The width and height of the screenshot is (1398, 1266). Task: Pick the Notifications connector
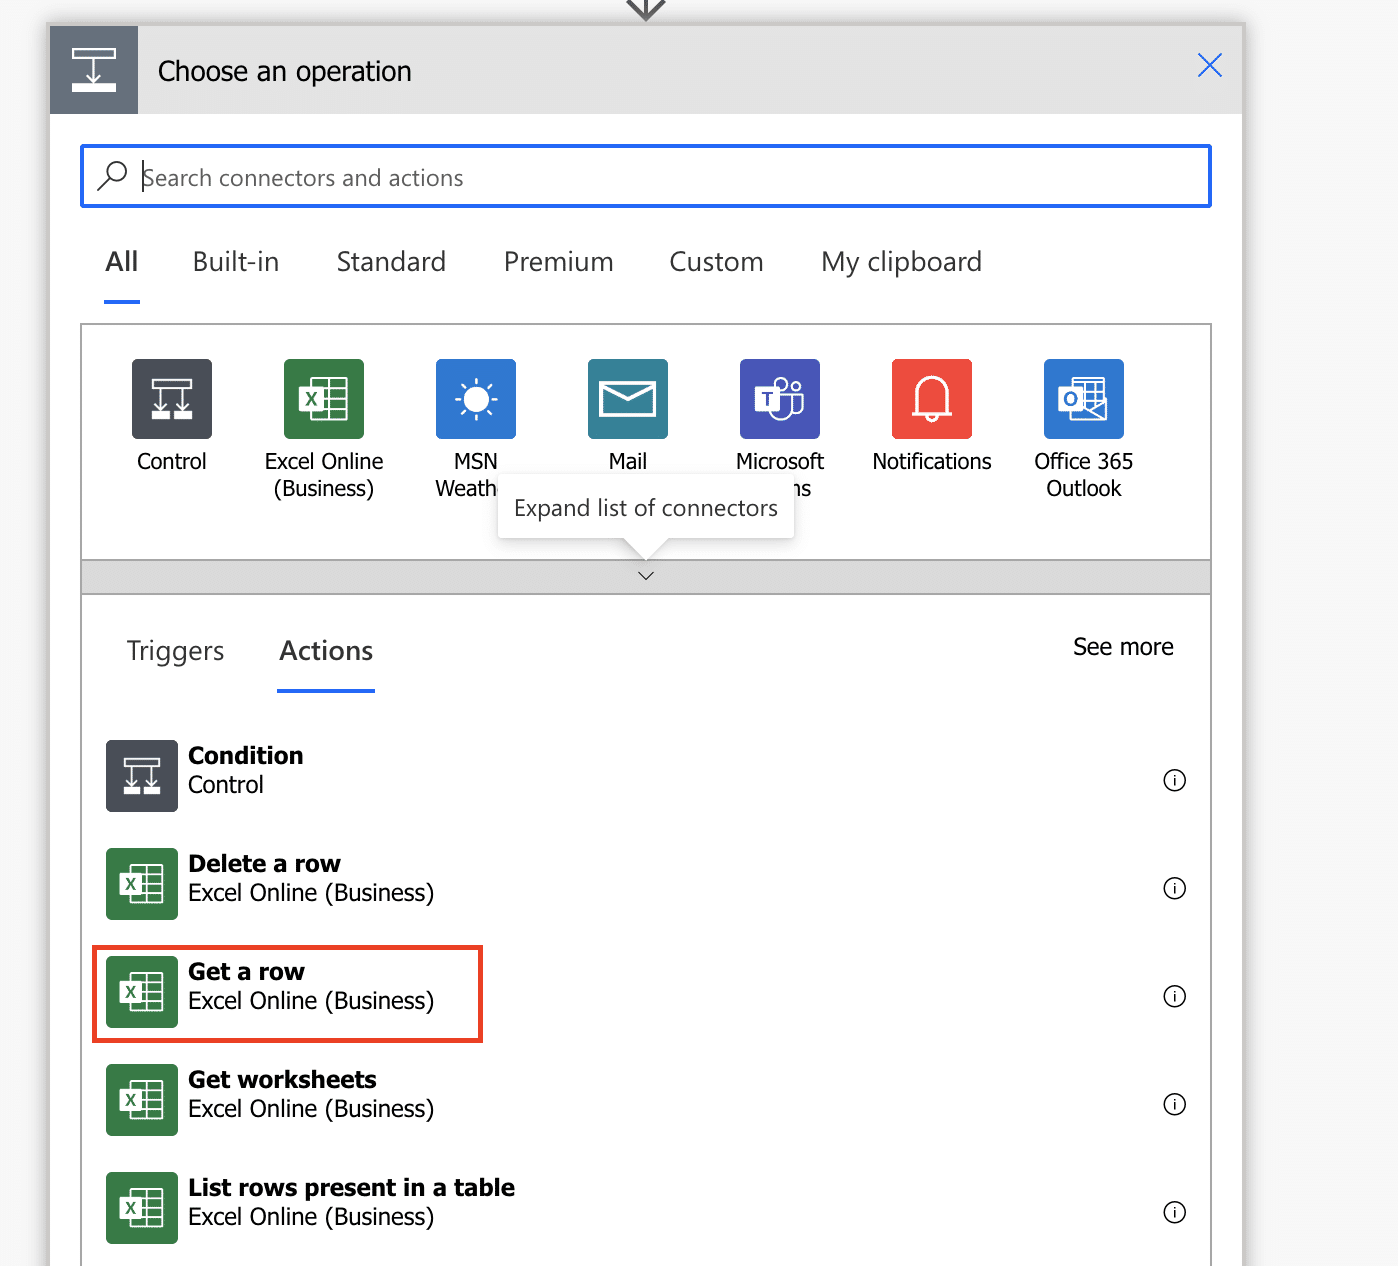pos(931,399)
